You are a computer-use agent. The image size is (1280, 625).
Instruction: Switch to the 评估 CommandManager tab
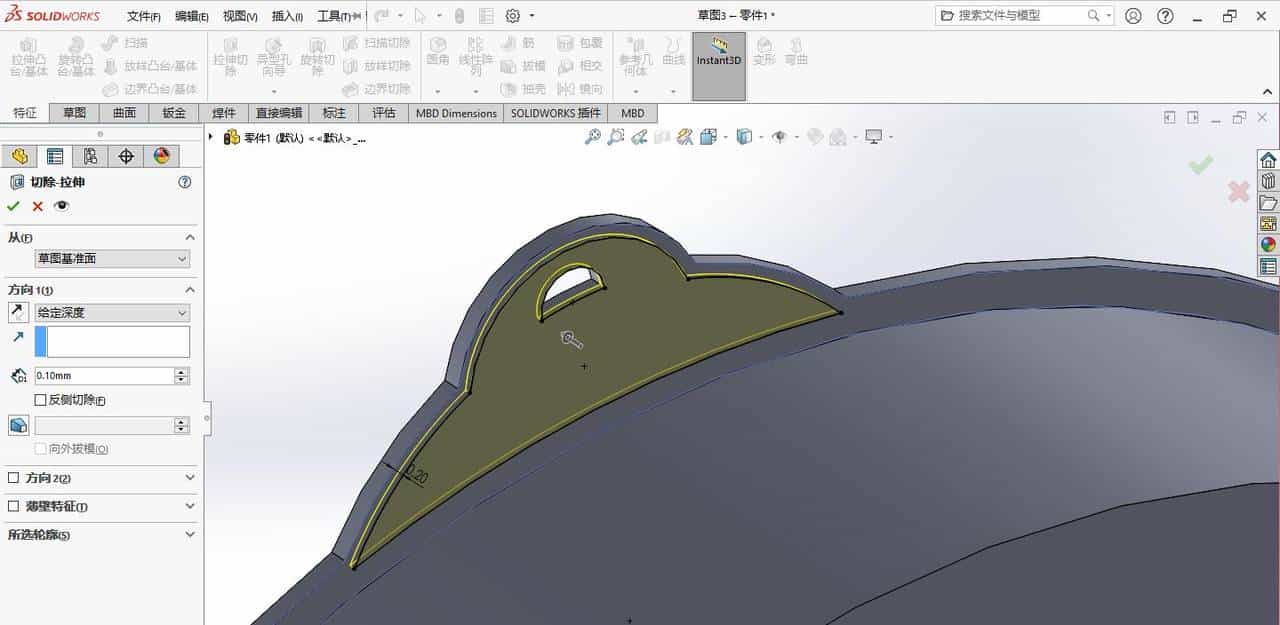[x=384, y=113]
